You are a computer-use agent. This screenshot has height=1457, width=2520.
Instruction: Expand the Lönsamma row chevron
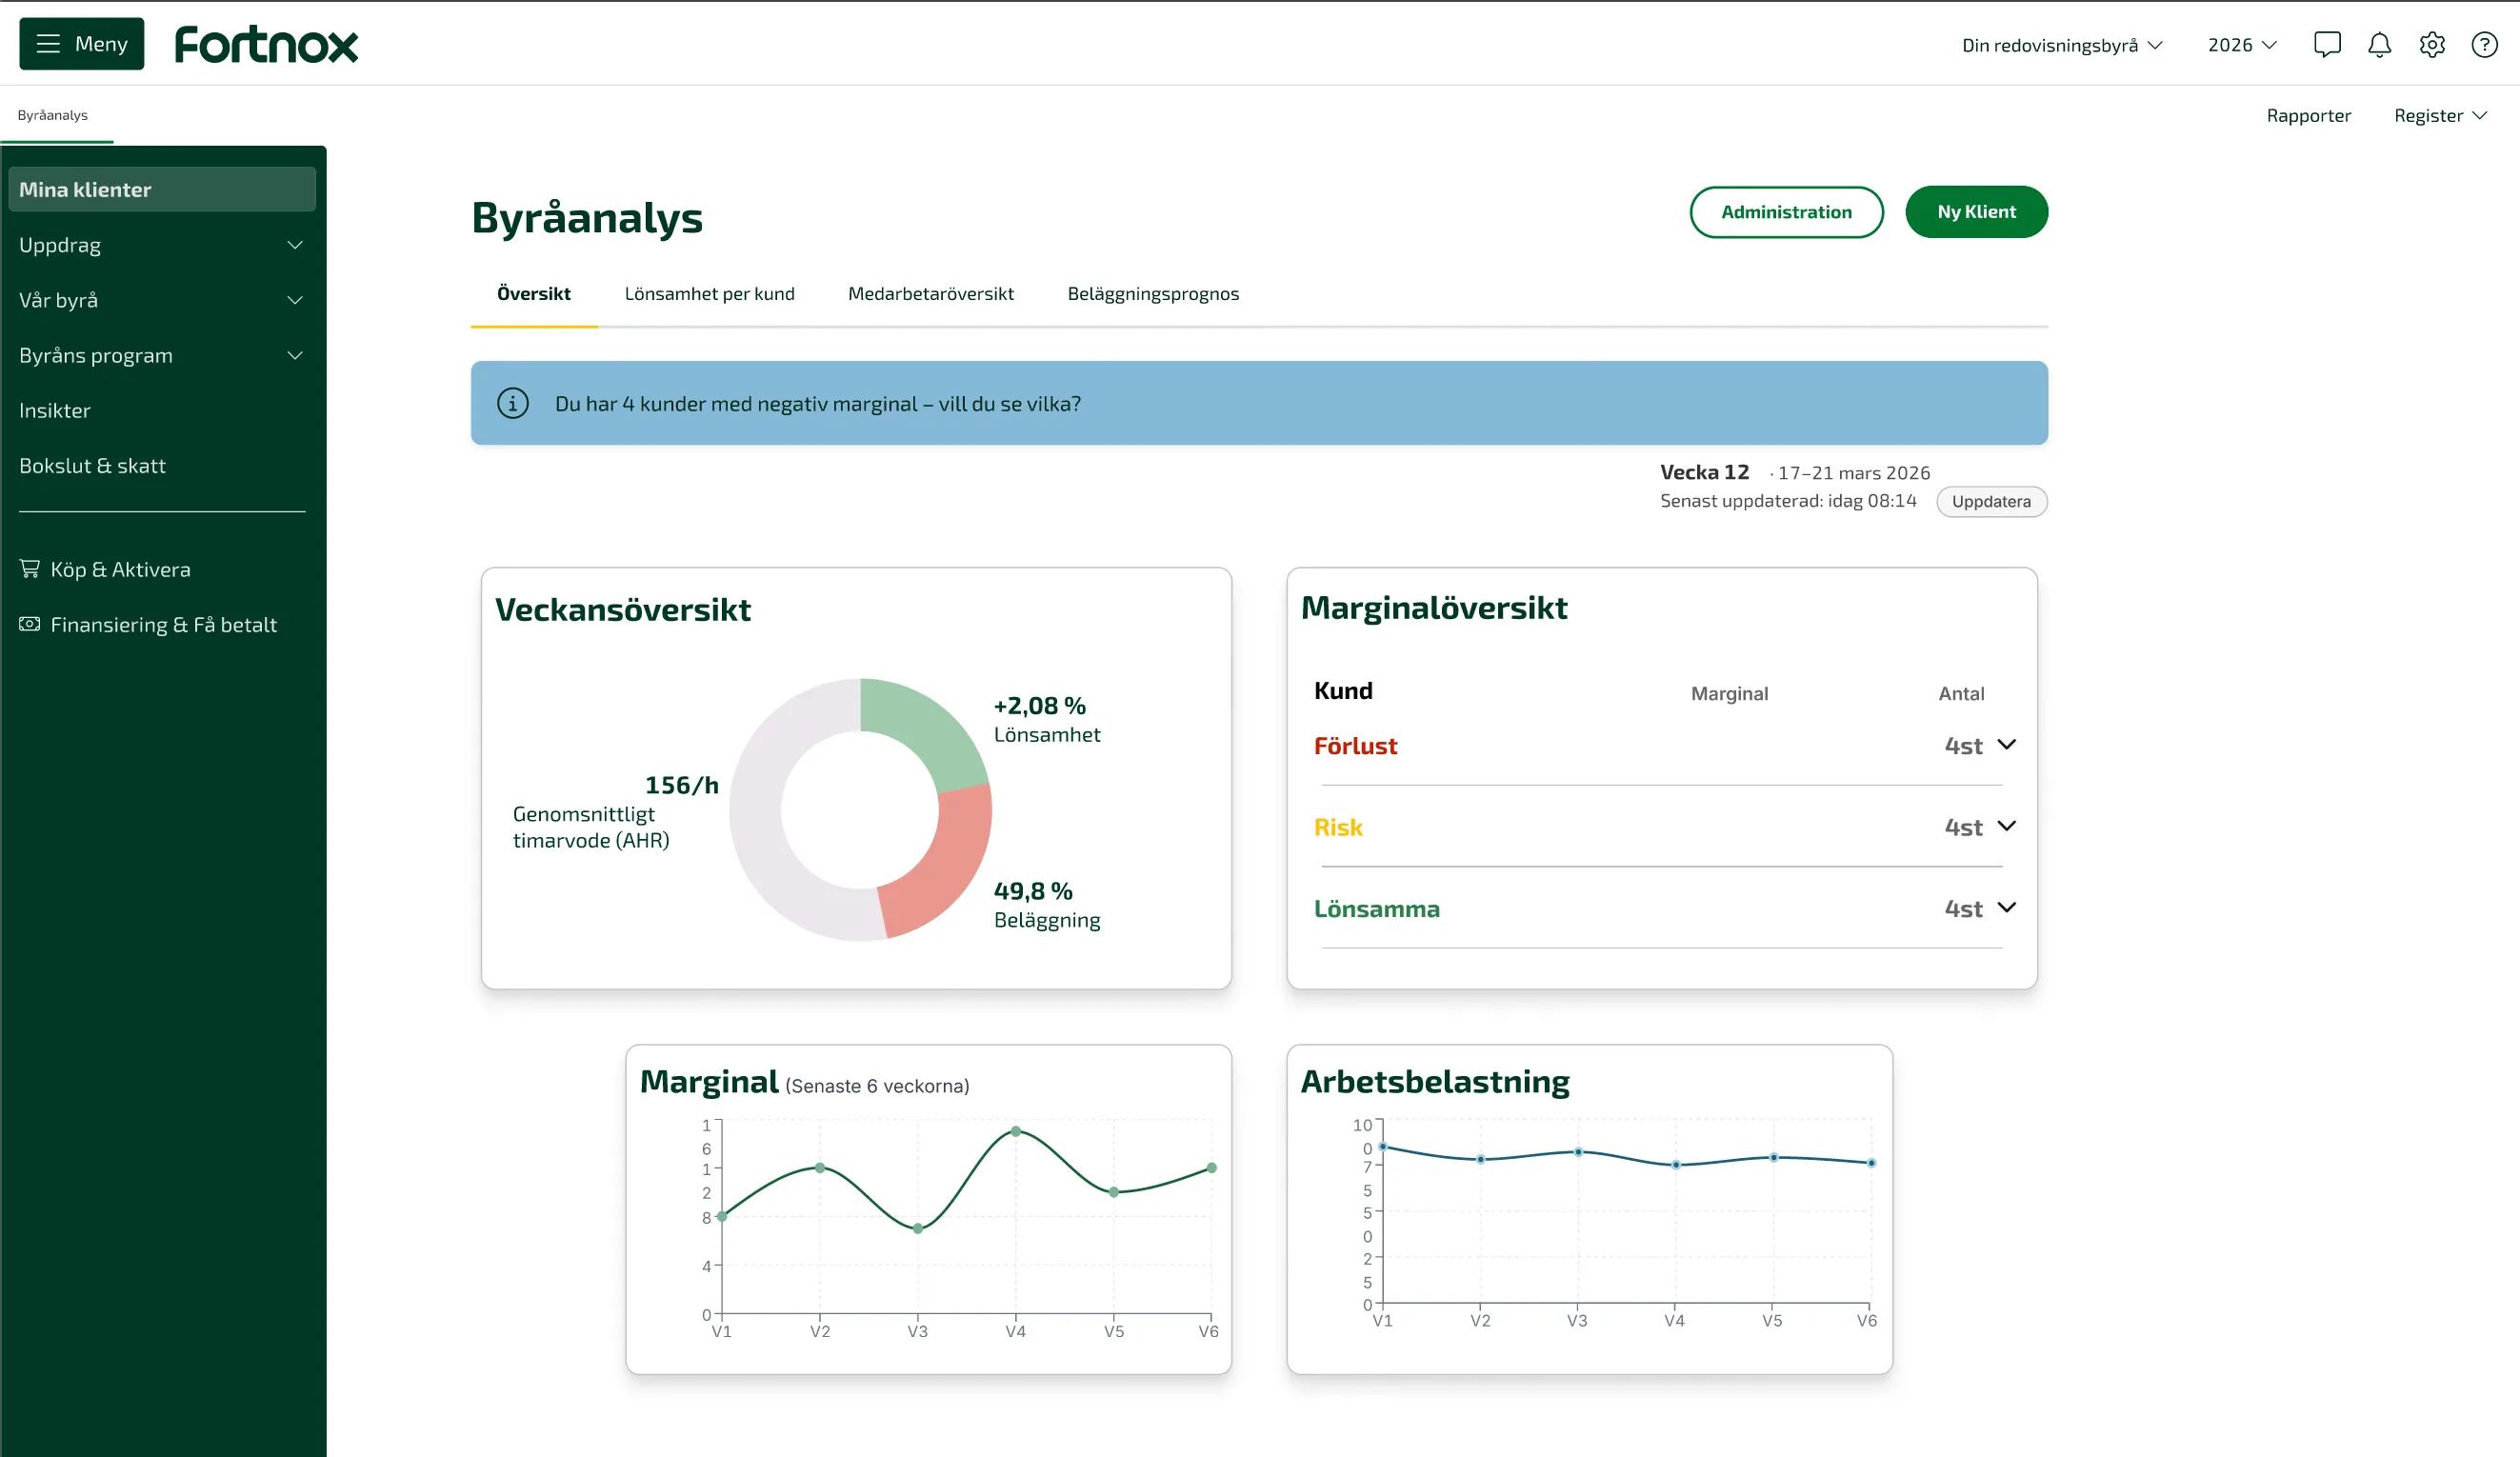(2006, 908)
